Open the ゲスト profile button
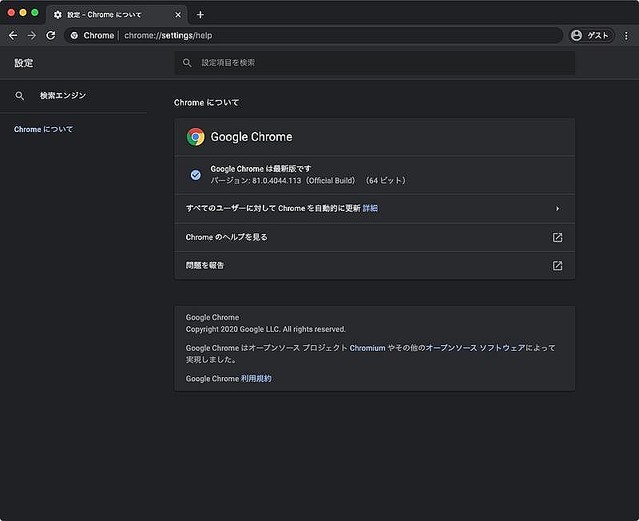The height and width of the screenshot is (521, 639). pos(591,35)
